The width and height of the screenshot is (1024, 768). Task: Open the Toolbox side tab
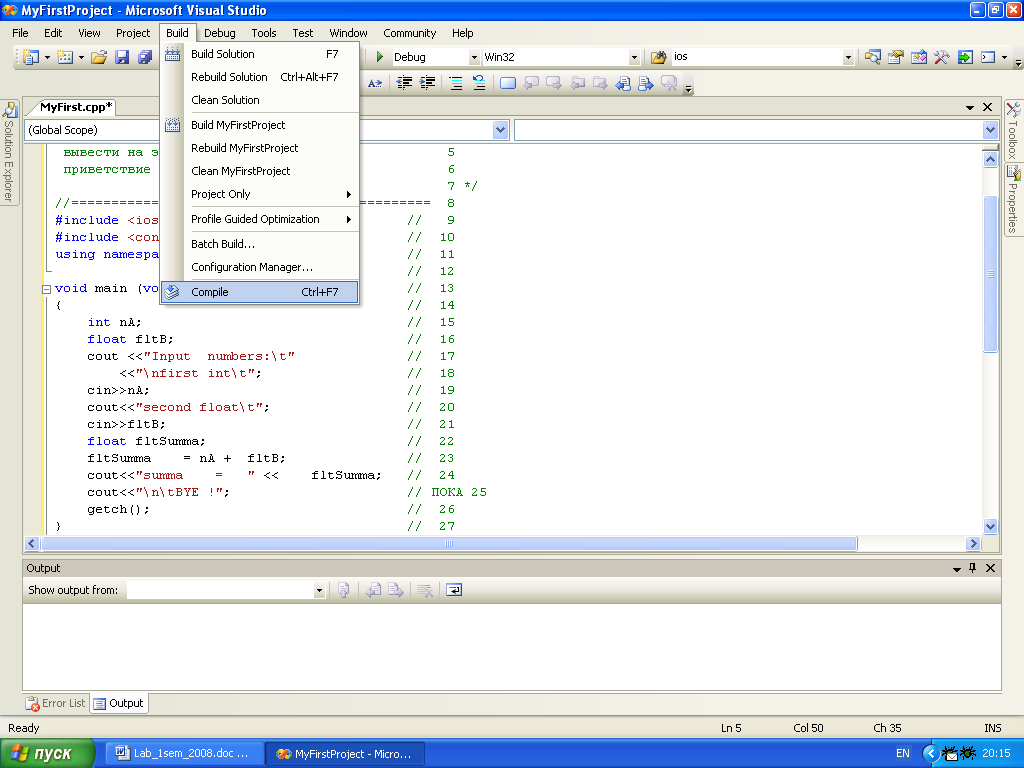click(1013, 130)
